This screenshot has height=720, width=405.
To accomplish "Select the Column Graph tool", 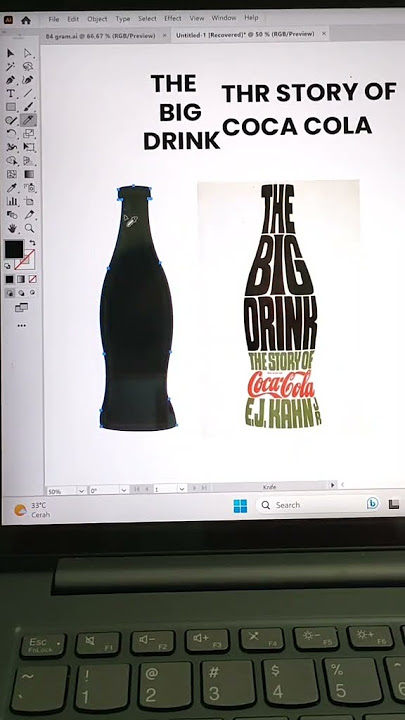I will point(11,201).
